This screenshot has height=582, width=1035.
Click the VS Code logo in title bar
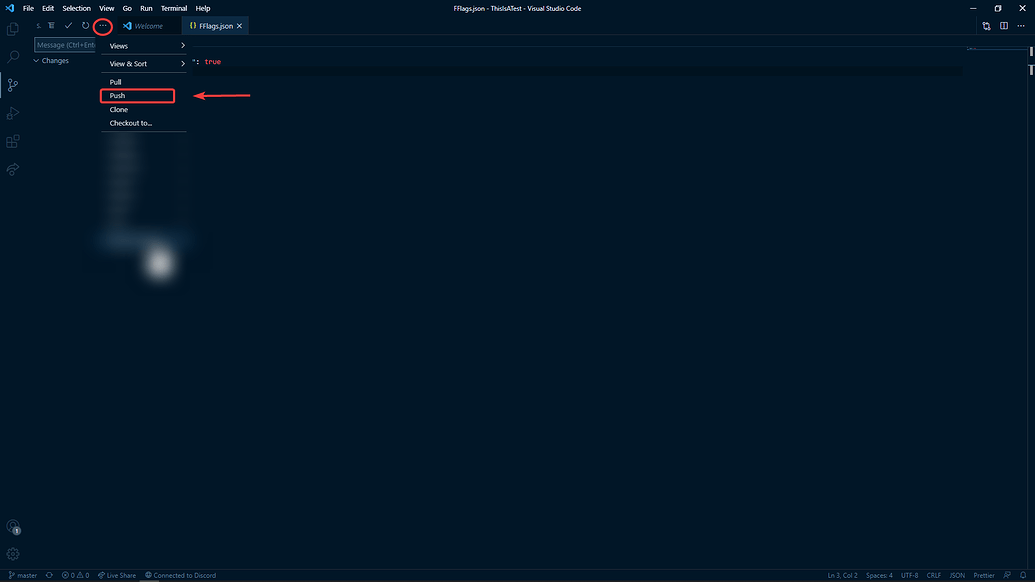(9, 8)
